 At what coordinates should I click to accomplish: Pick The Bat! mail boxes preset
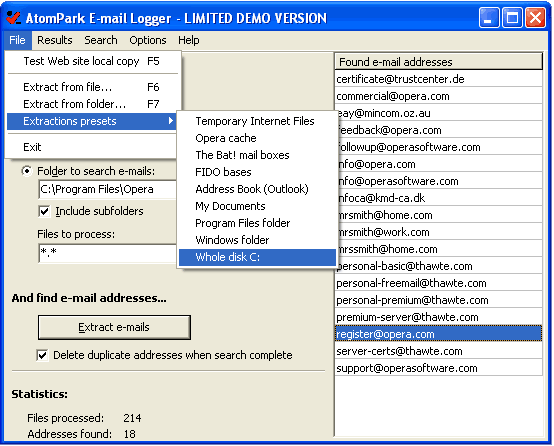pyautogui.click(x=257, y=155)
